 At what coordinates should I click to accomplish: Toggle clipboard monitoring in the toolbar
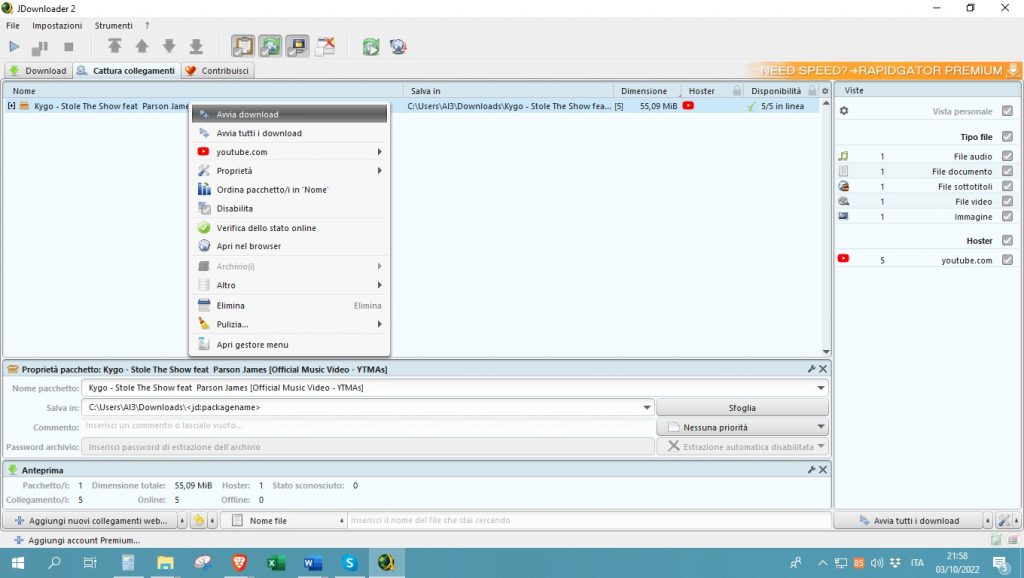pyautogui.click(x=243, y=46)
